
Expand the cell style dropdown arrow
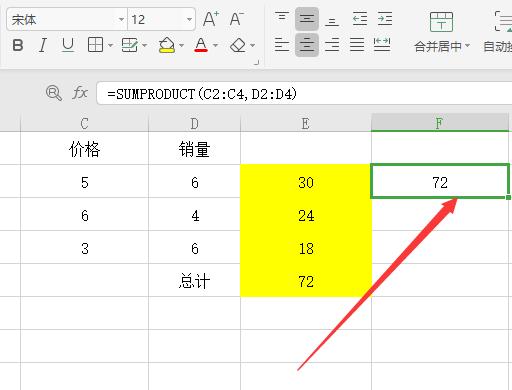145,45
